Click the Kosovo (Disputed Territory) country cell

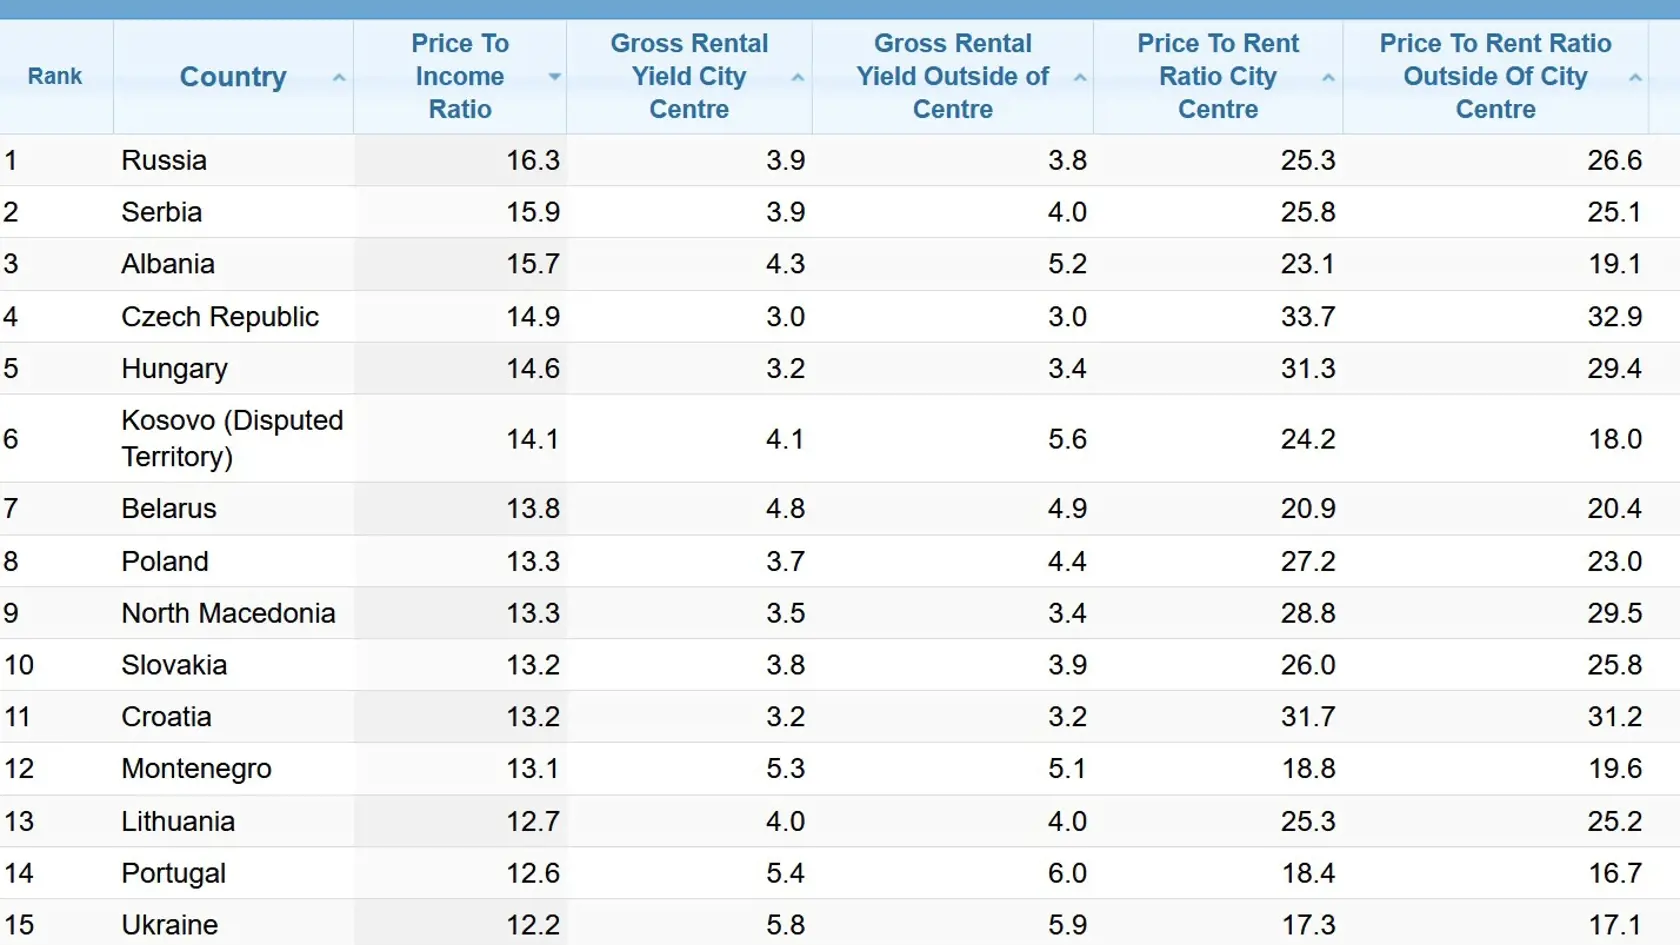coord(234,438)
